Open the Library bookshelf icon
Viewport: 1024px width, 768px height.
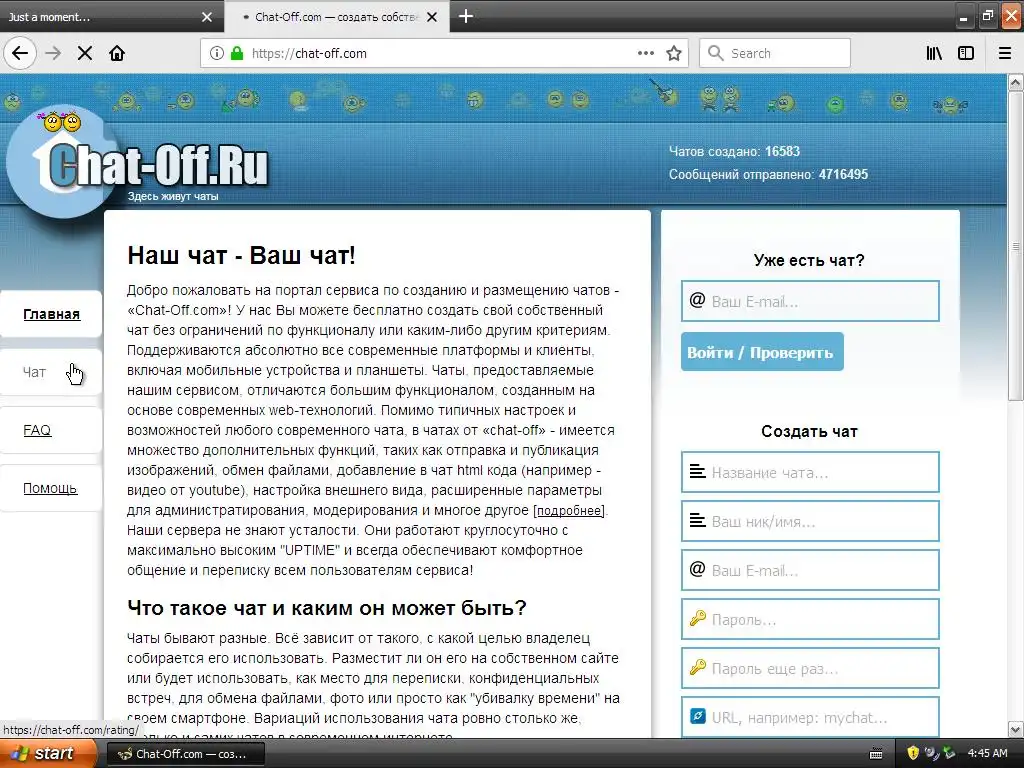pyautogui.click(x=935, y=53)
